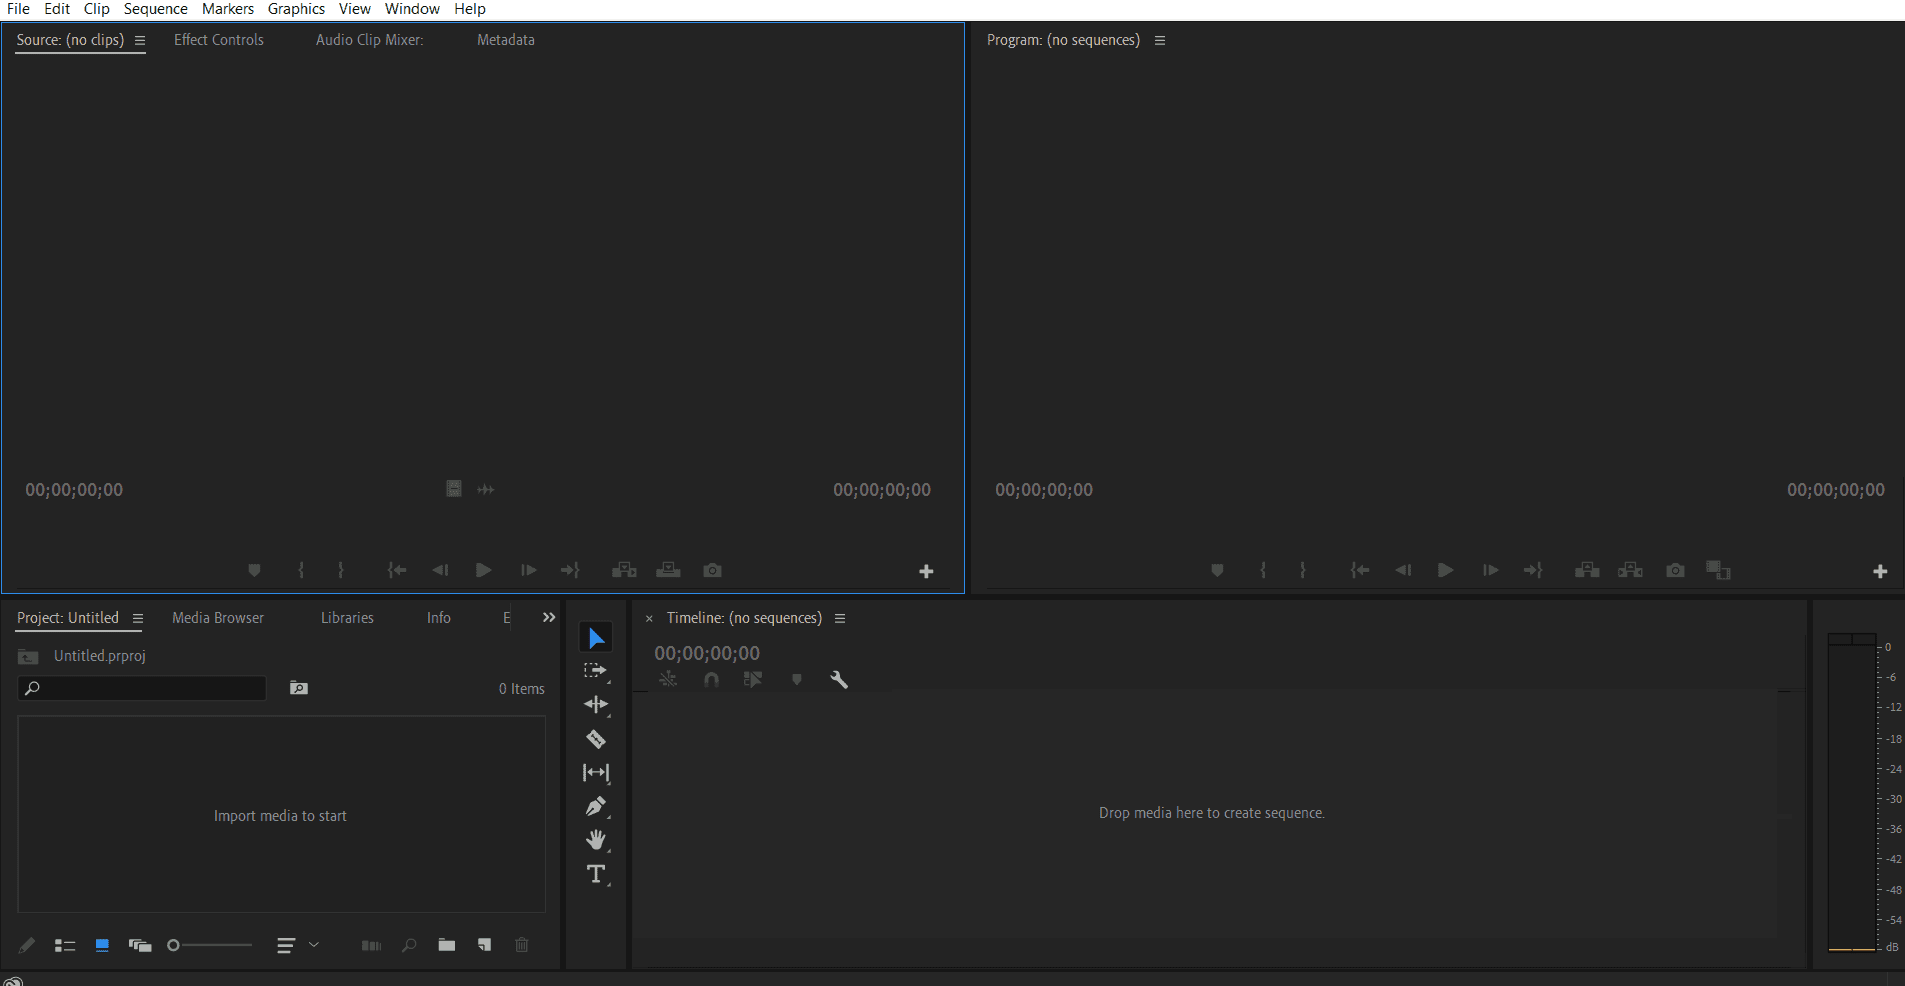Toggle Comparison View in Program monitor
1905x986 pixels.
[x=1718, y=570]
